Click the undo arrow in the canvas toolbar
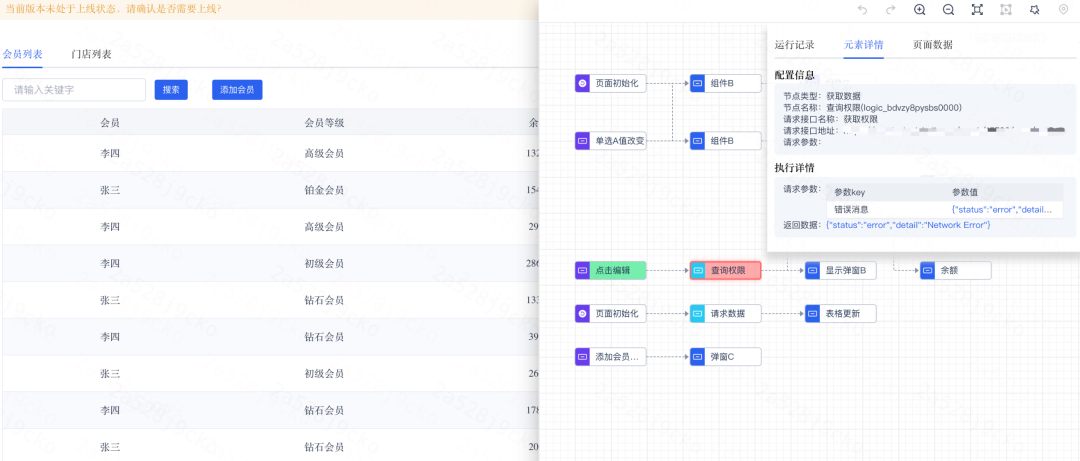This screenshot has width=1080, height=461. [x=862, y=10]
